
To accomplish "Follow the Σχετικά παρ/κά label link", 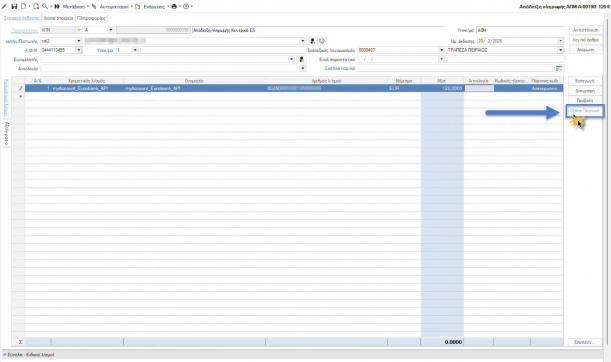I will (340, 69).
